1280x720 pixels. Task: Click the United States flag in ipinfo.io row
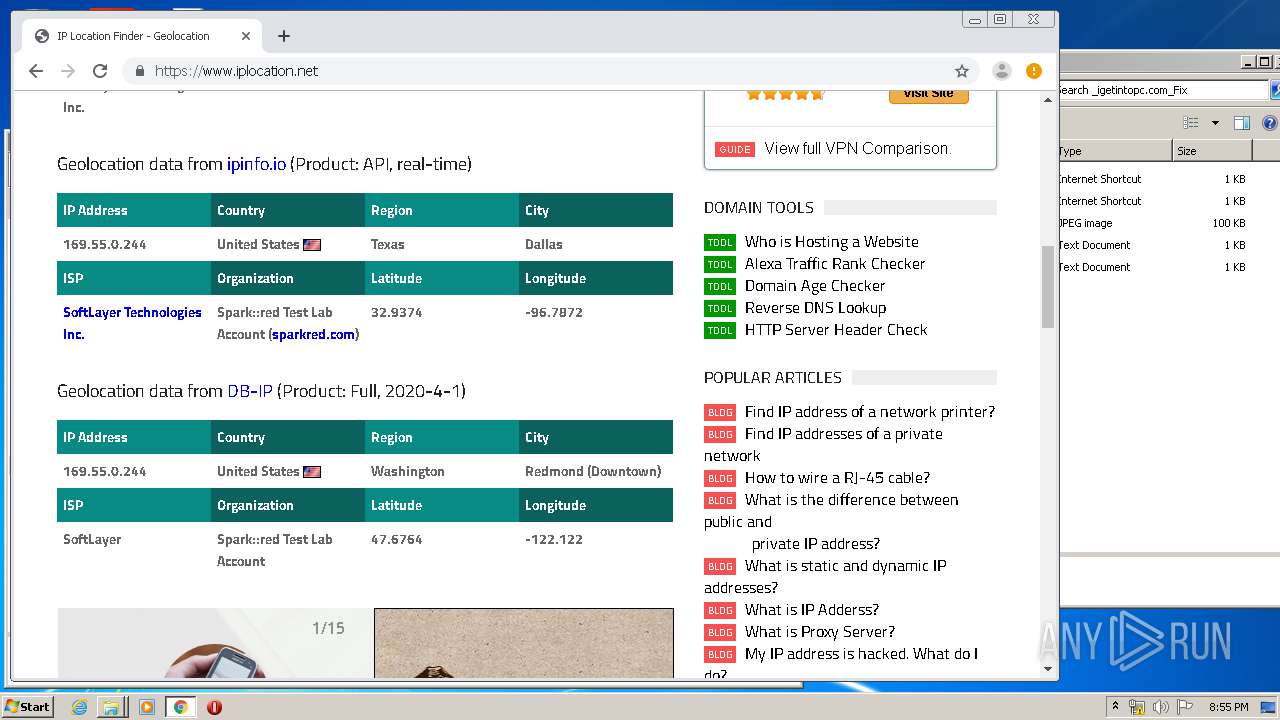(x=312, y=245)
